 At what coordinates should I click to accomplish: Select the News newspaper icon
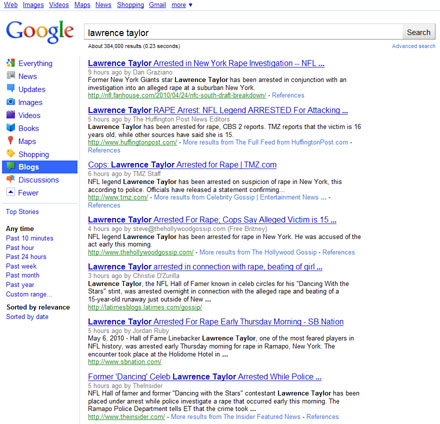point(11,76)
